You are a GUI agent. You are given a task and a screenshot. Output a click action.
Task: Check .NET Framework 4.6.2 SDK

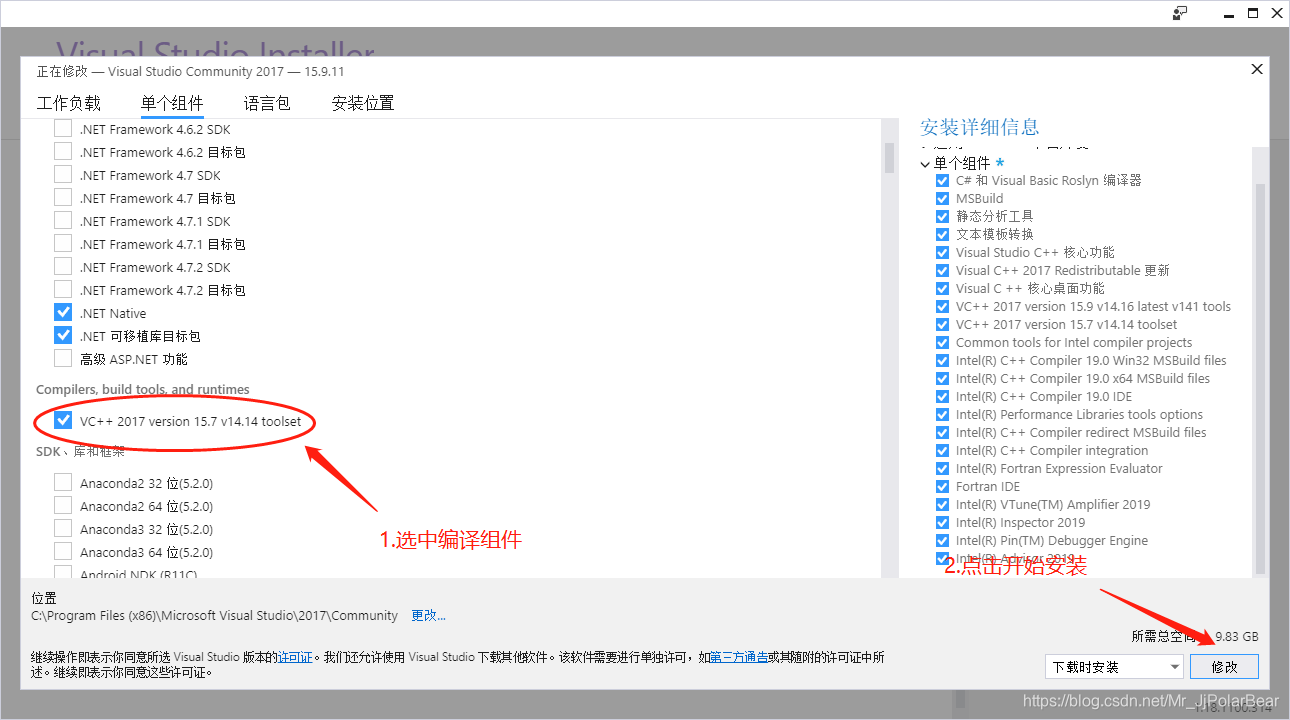click(x=63, y=129)
